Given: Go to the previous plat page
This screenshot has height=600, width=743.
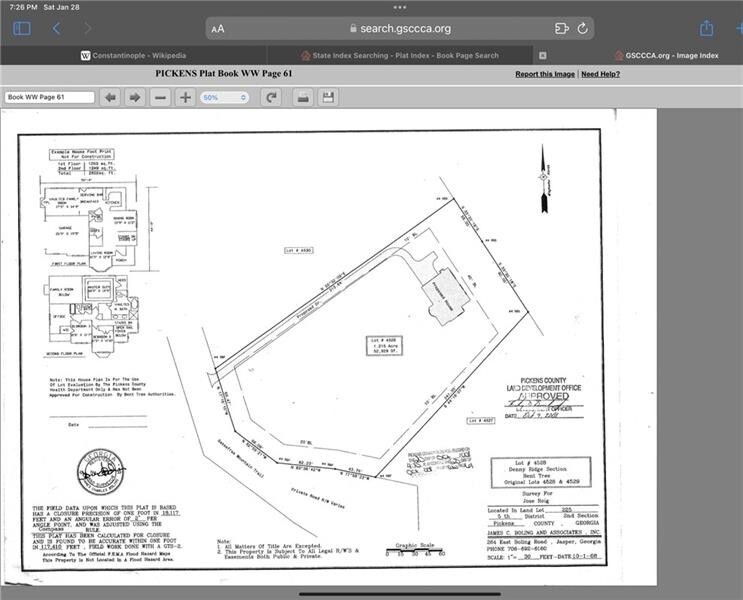Looking at the screenshot, I should [110, 98].
